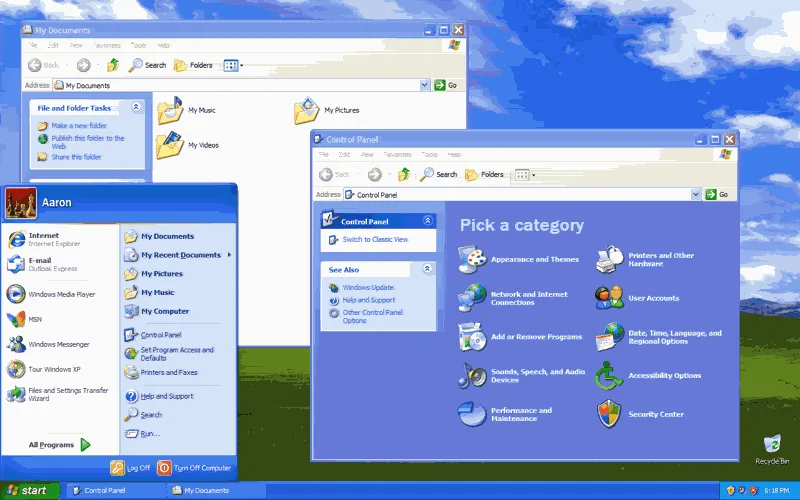Open the User Accounts icon

[x=610, y=298]
